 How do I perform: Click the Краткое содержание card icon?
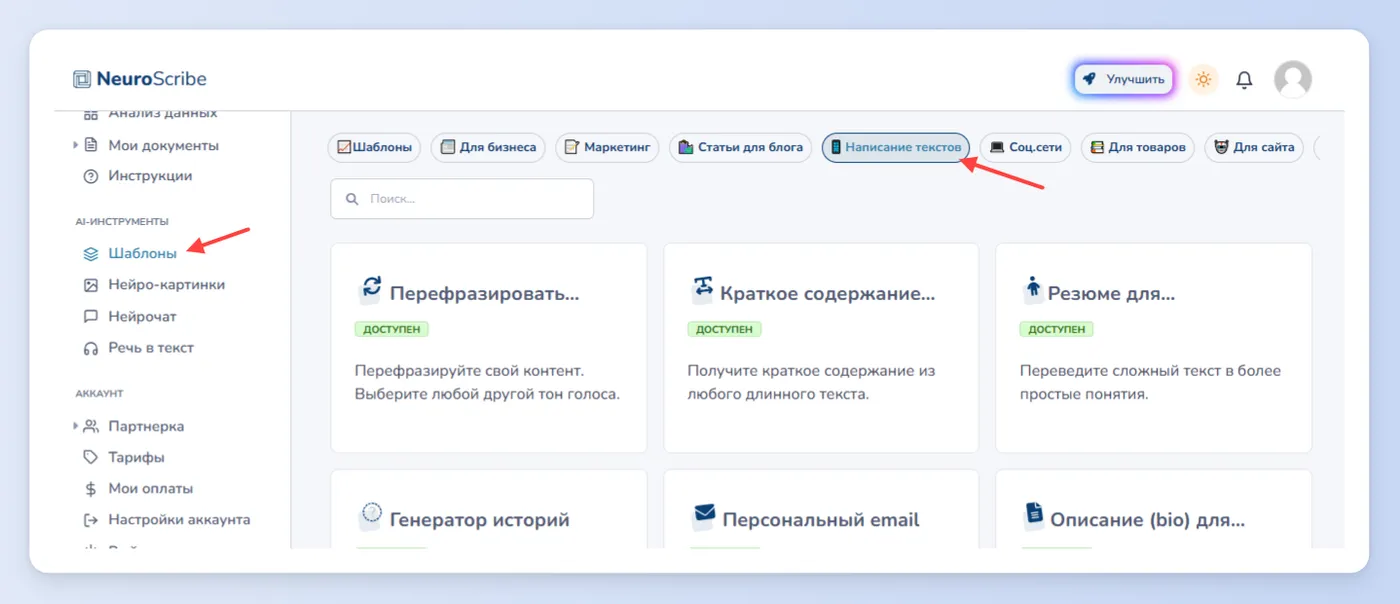click(703, 289)
